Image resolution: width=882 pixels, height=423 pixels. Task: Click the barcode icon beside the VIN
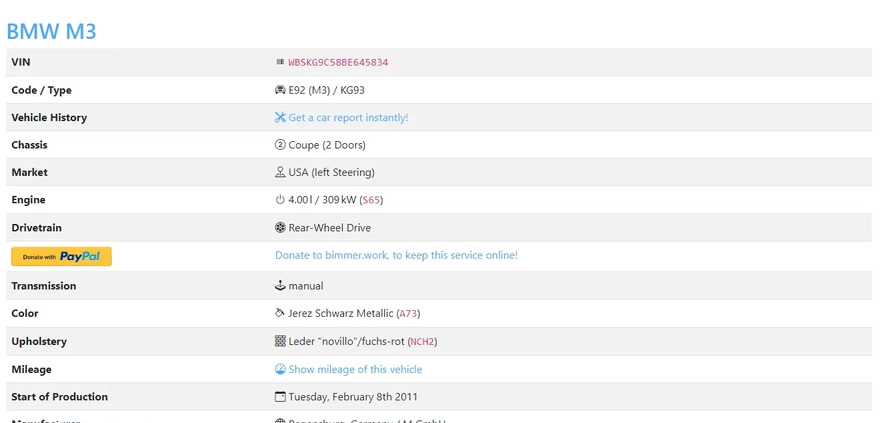(x=280, y=62)
